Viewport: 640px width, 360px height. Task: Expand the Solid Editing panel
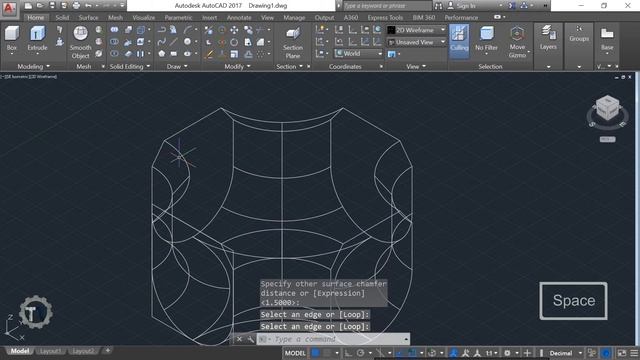pyautogui.click(x=130, y=66)
